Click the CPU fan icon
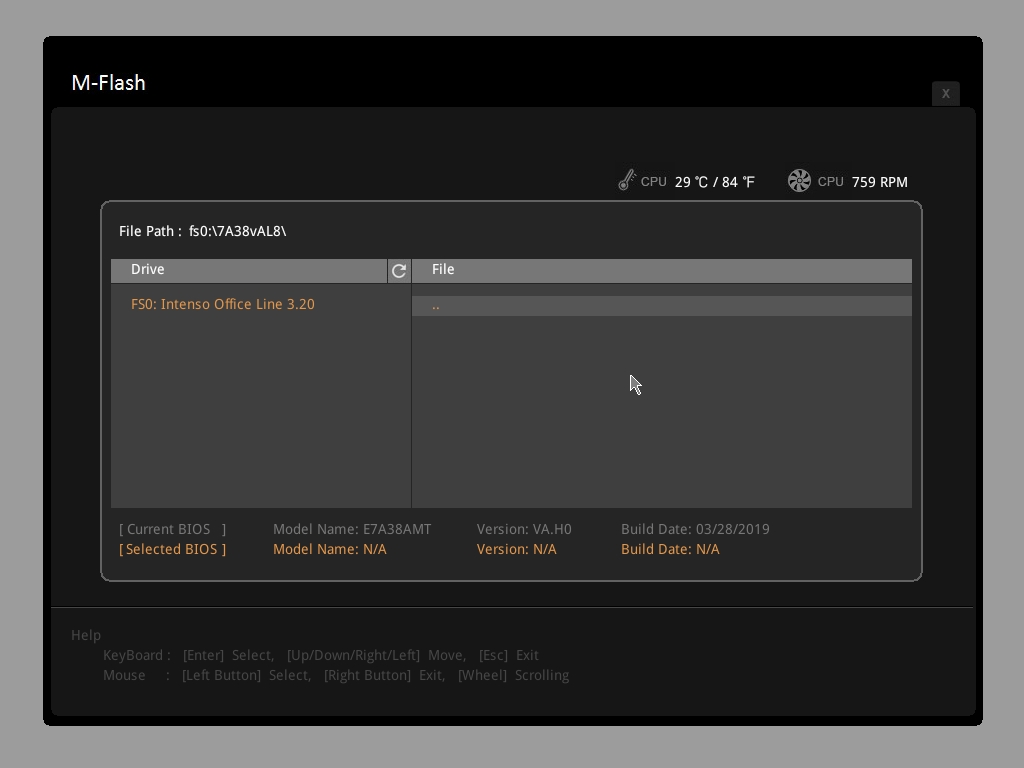The height and width of the screenshot is (768, 1024). point(799,180)
